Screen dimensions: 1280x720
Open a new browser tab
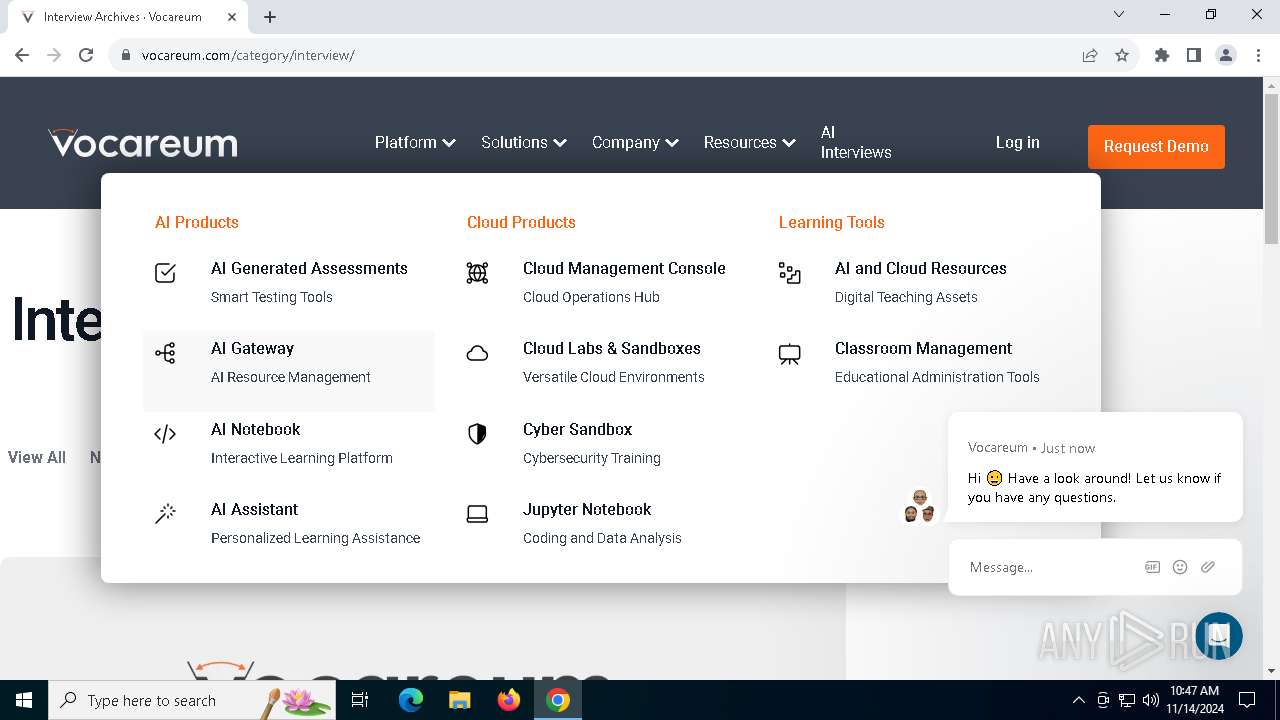270,16
